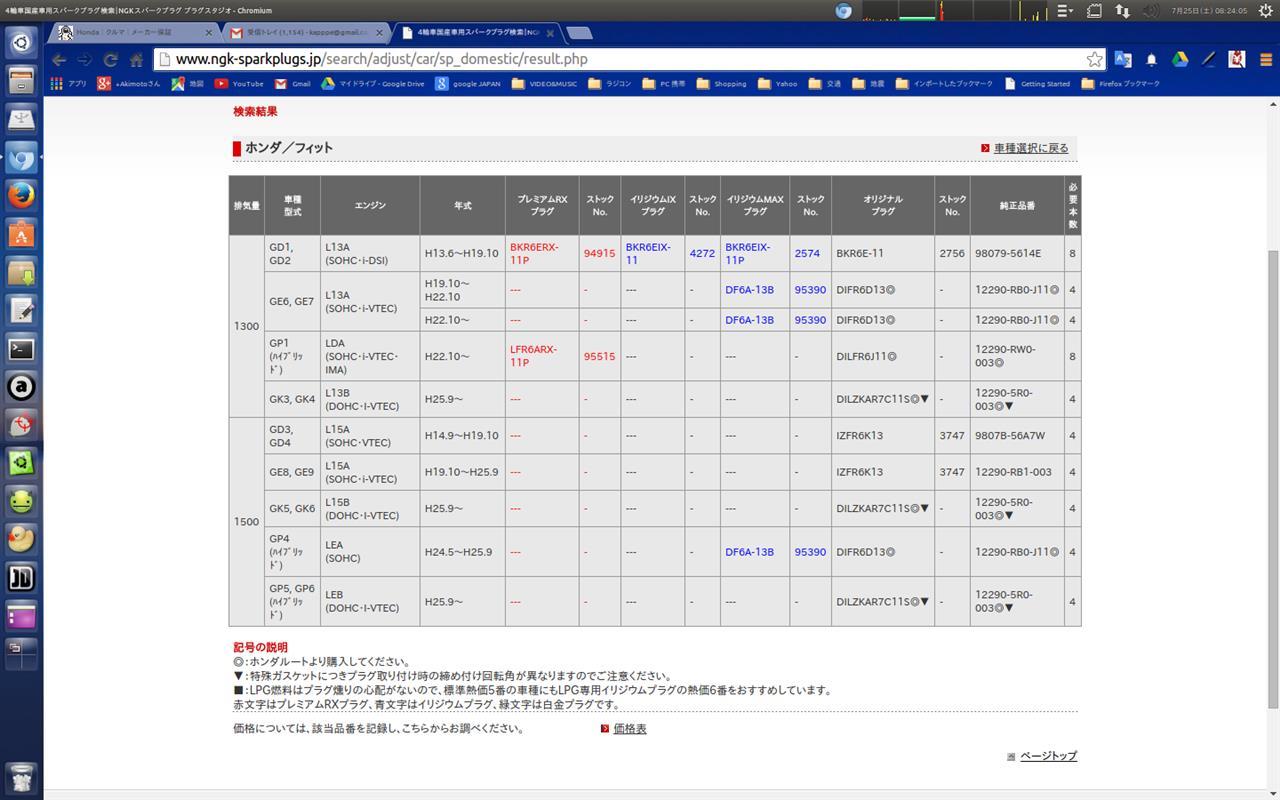The width and height of the screenshot is (1280, 800).
Task: Open 交通 bookmark folder
Action: 825,84
